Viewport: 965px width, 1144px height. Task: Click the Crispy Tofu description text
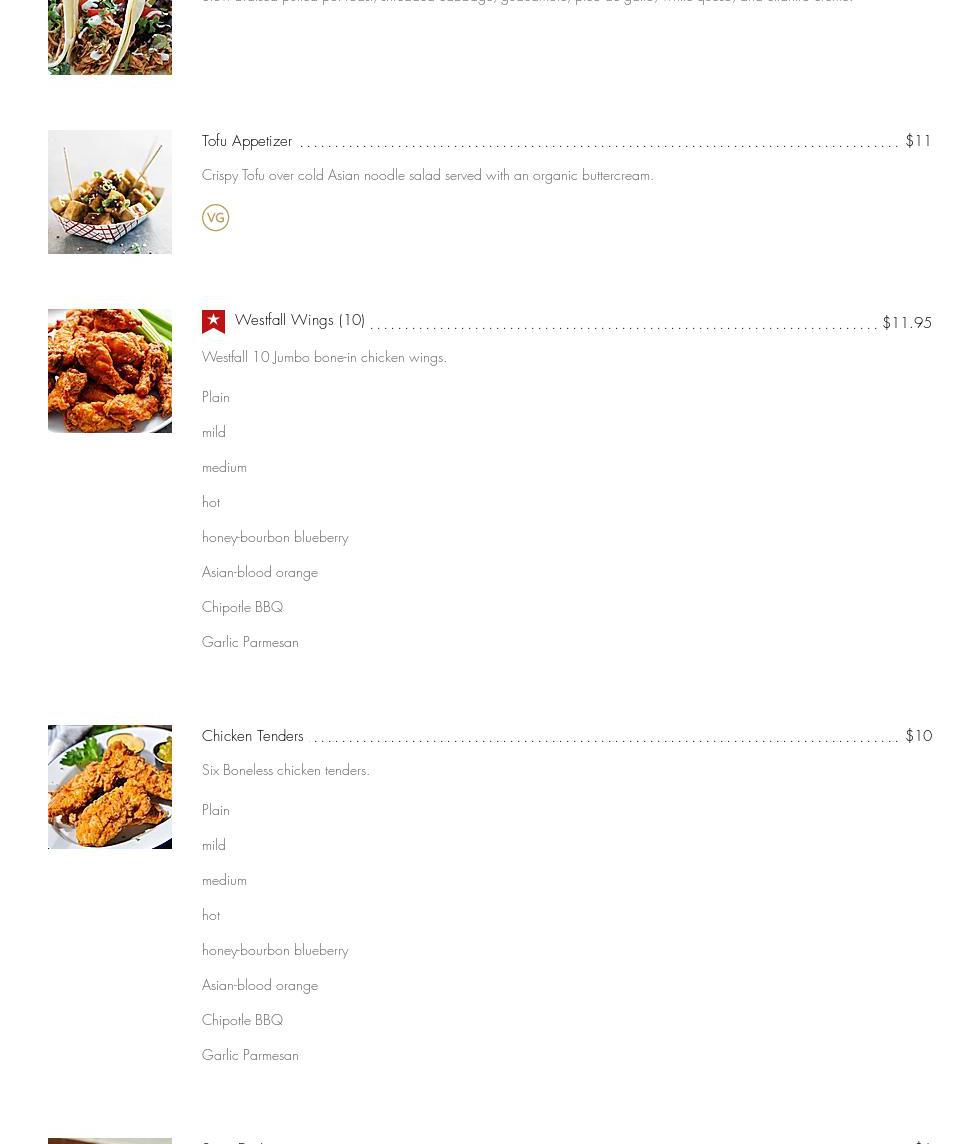click(427, 175)
